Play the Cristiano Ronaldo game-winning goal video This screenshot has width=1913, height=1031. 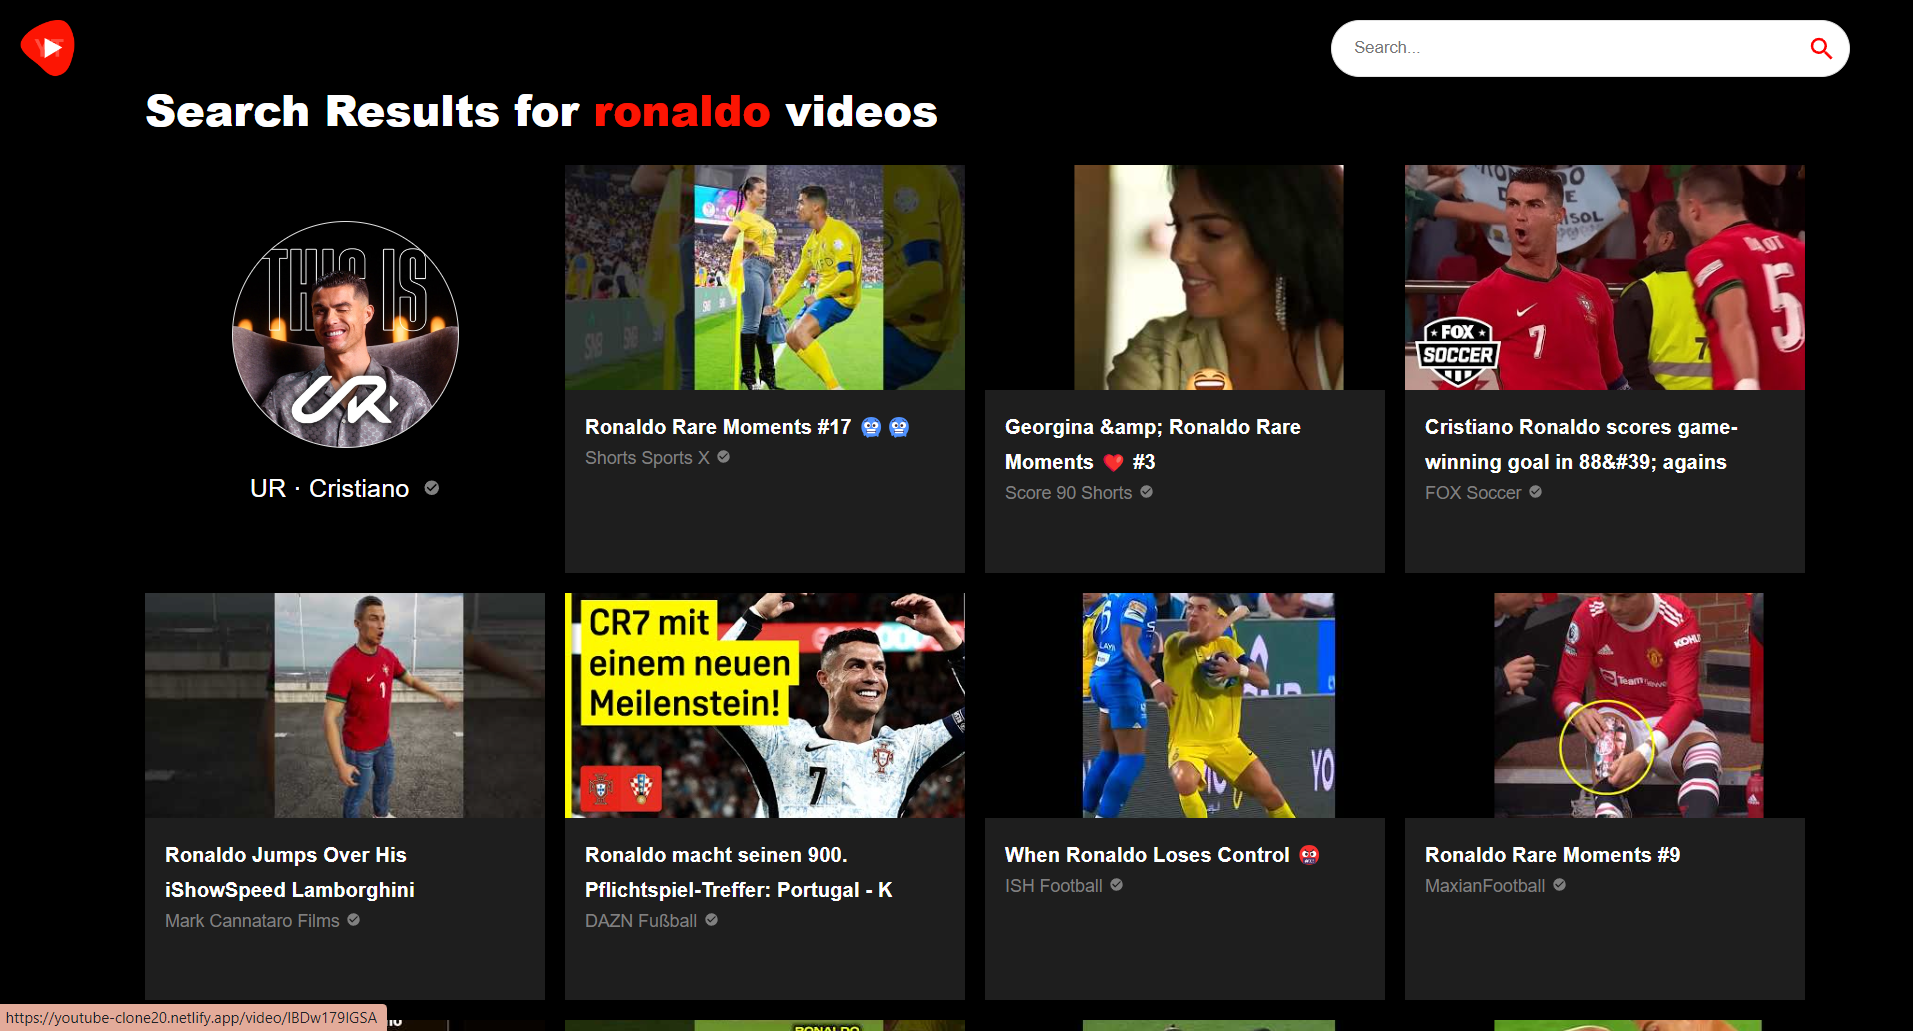pyautogui.click(x=1604, y=278)
